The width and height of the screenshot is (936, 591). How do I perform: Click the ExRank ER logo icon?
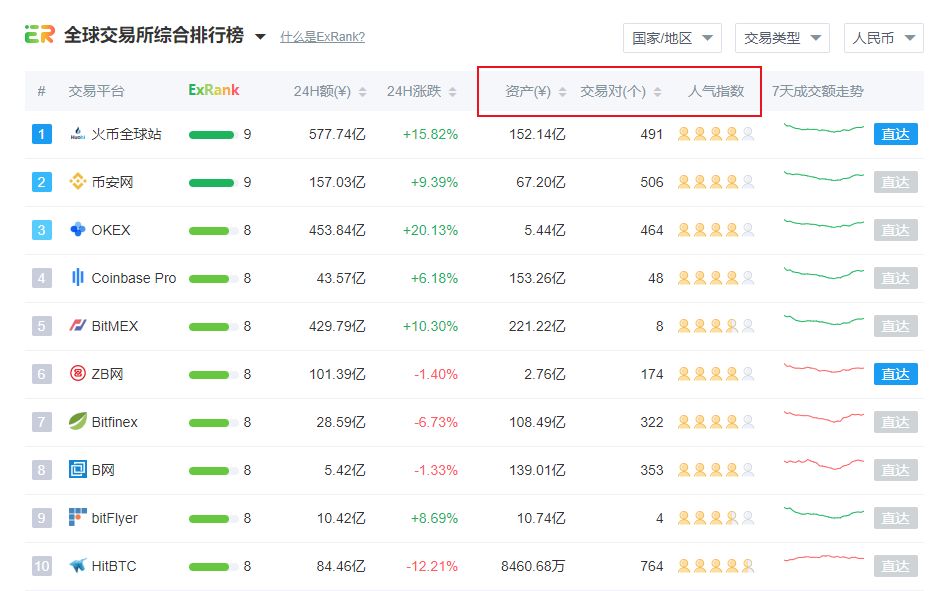pyautogui.click(x=39, y=35)
